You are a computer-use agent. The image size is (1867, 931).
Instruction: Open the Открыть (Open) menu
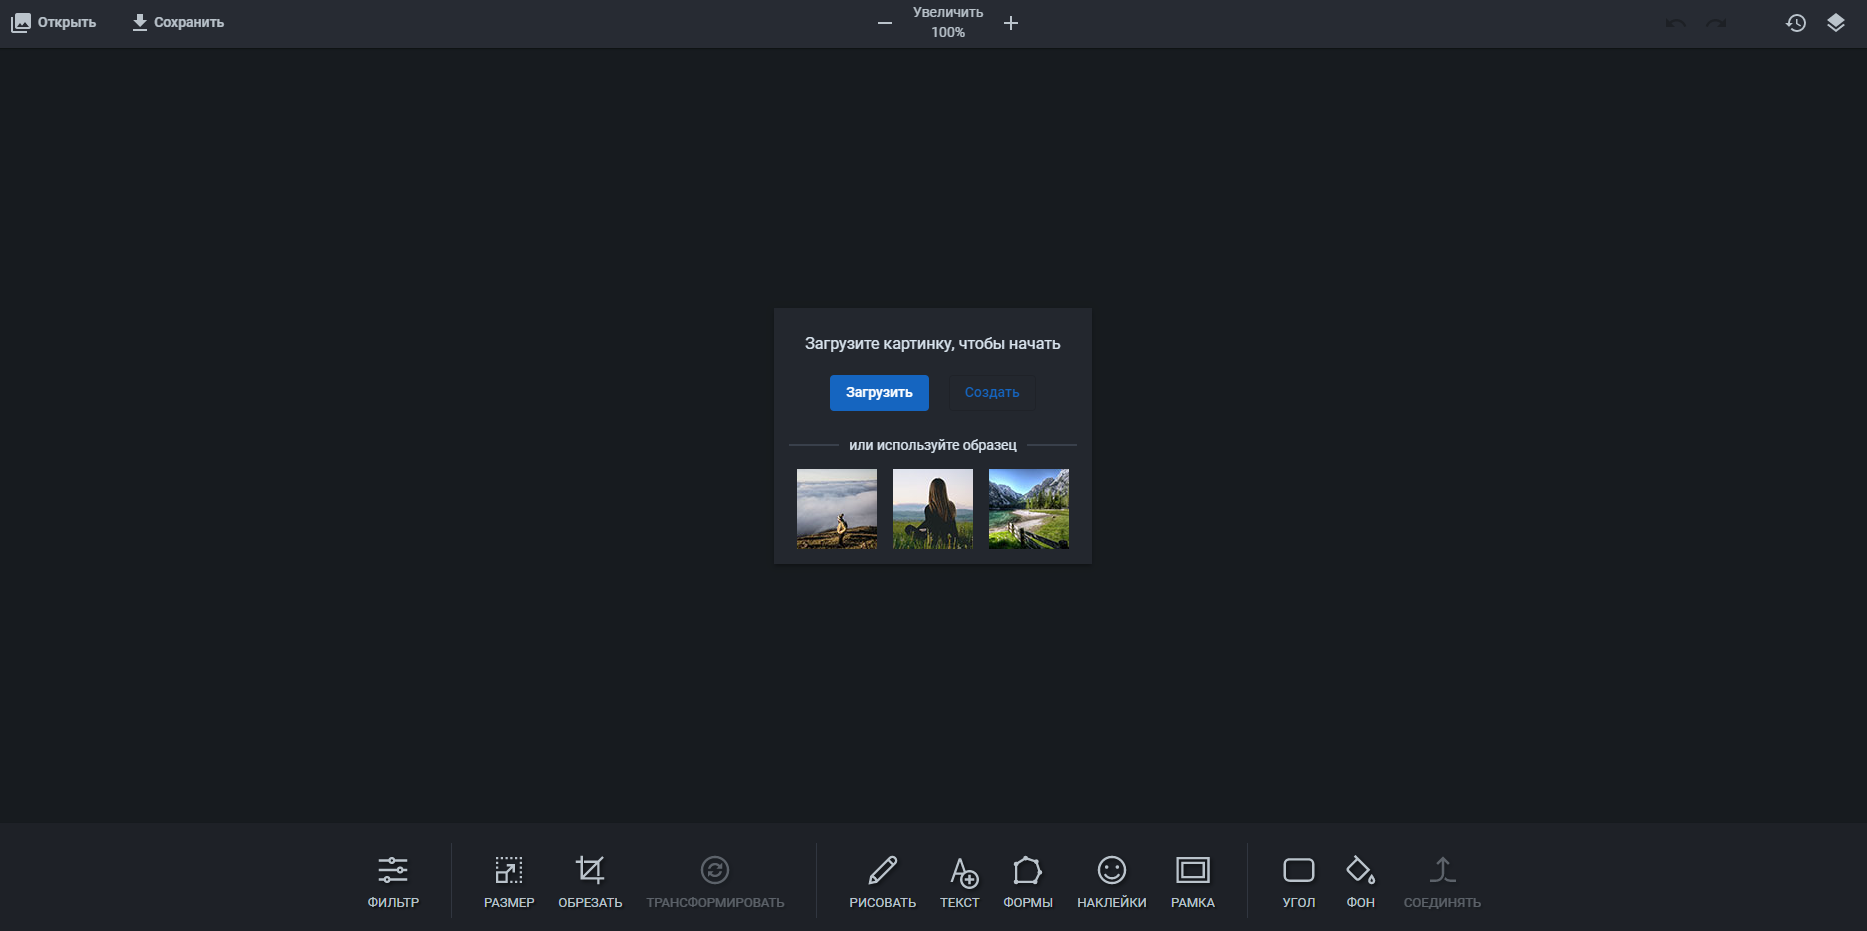(x=54, y=22)
